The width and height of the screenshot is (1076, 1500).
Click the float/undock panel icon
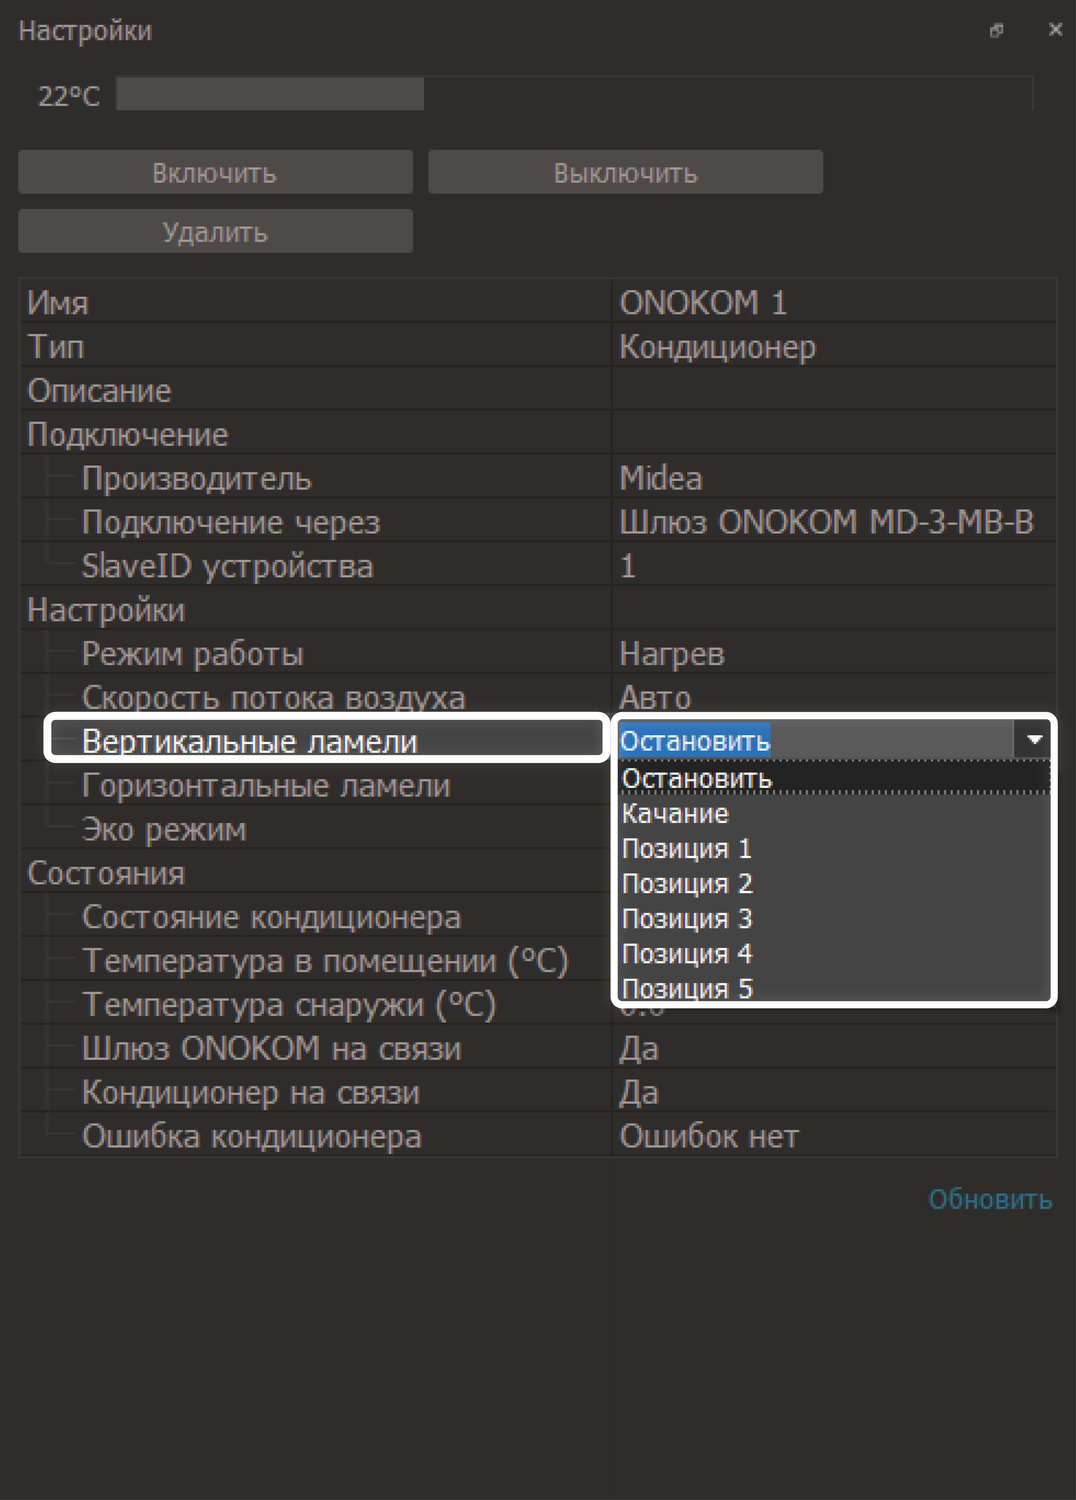point(996,31)
